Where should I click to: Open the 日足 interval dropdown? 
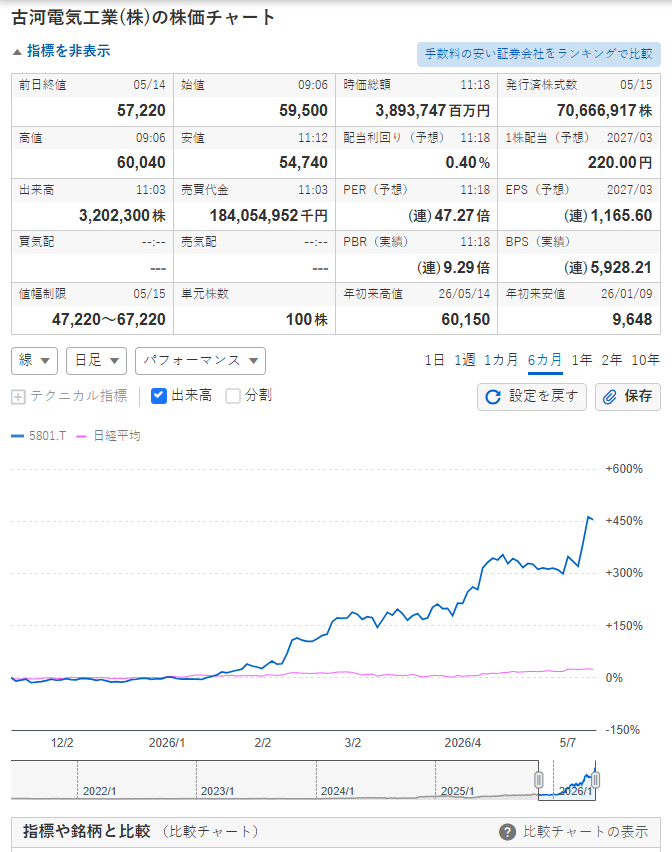coord(96,361)
